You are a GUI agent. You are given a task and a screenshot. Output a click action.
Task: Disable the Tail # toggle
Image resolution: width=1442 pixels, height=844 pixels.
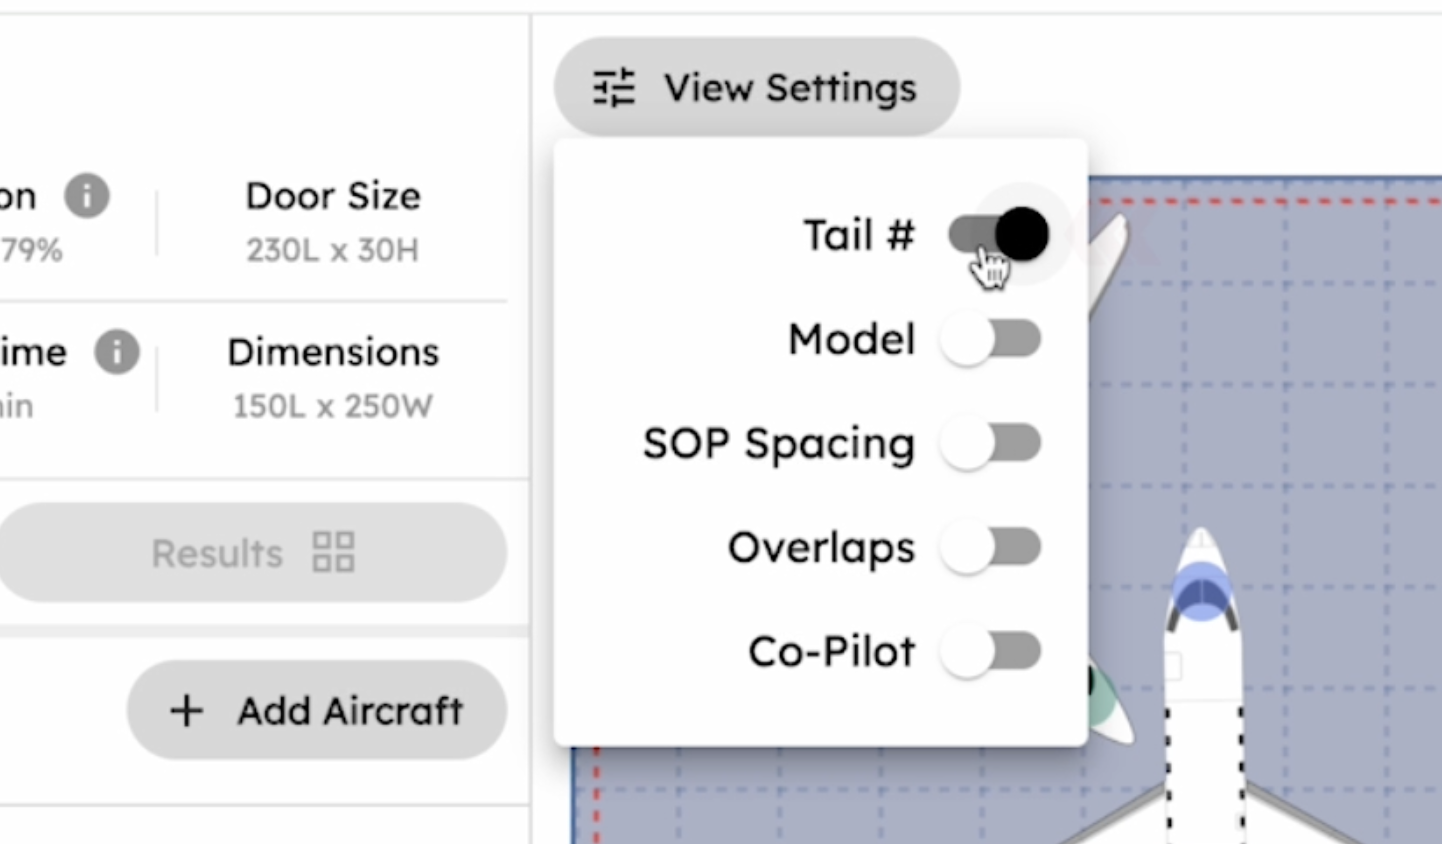[x=998, y=235]
